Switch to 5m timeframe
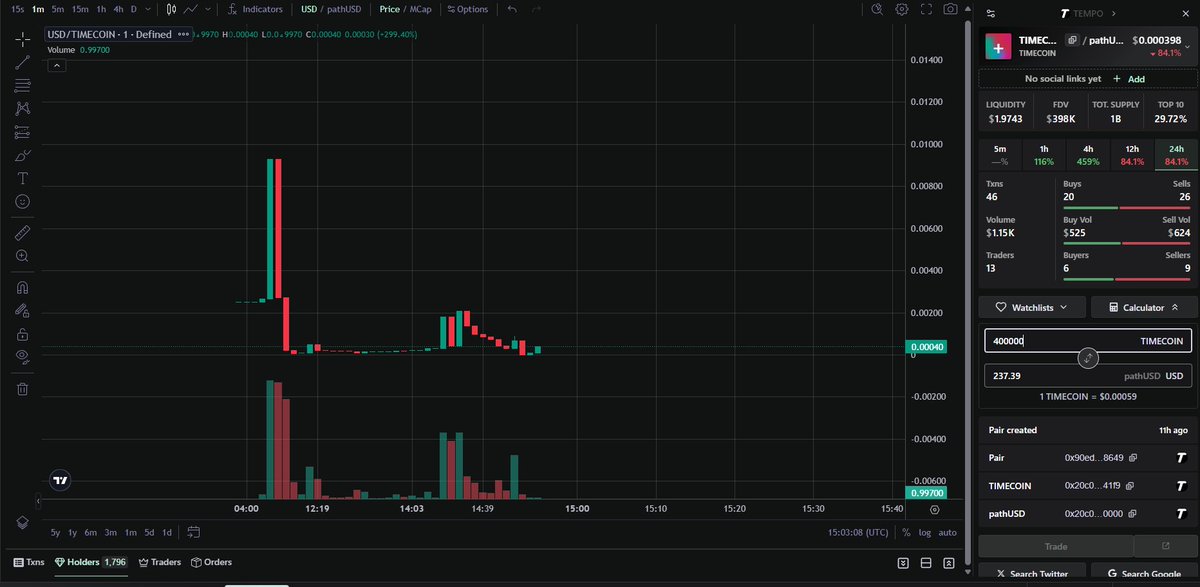1200x587 pixels. (57, 9)
